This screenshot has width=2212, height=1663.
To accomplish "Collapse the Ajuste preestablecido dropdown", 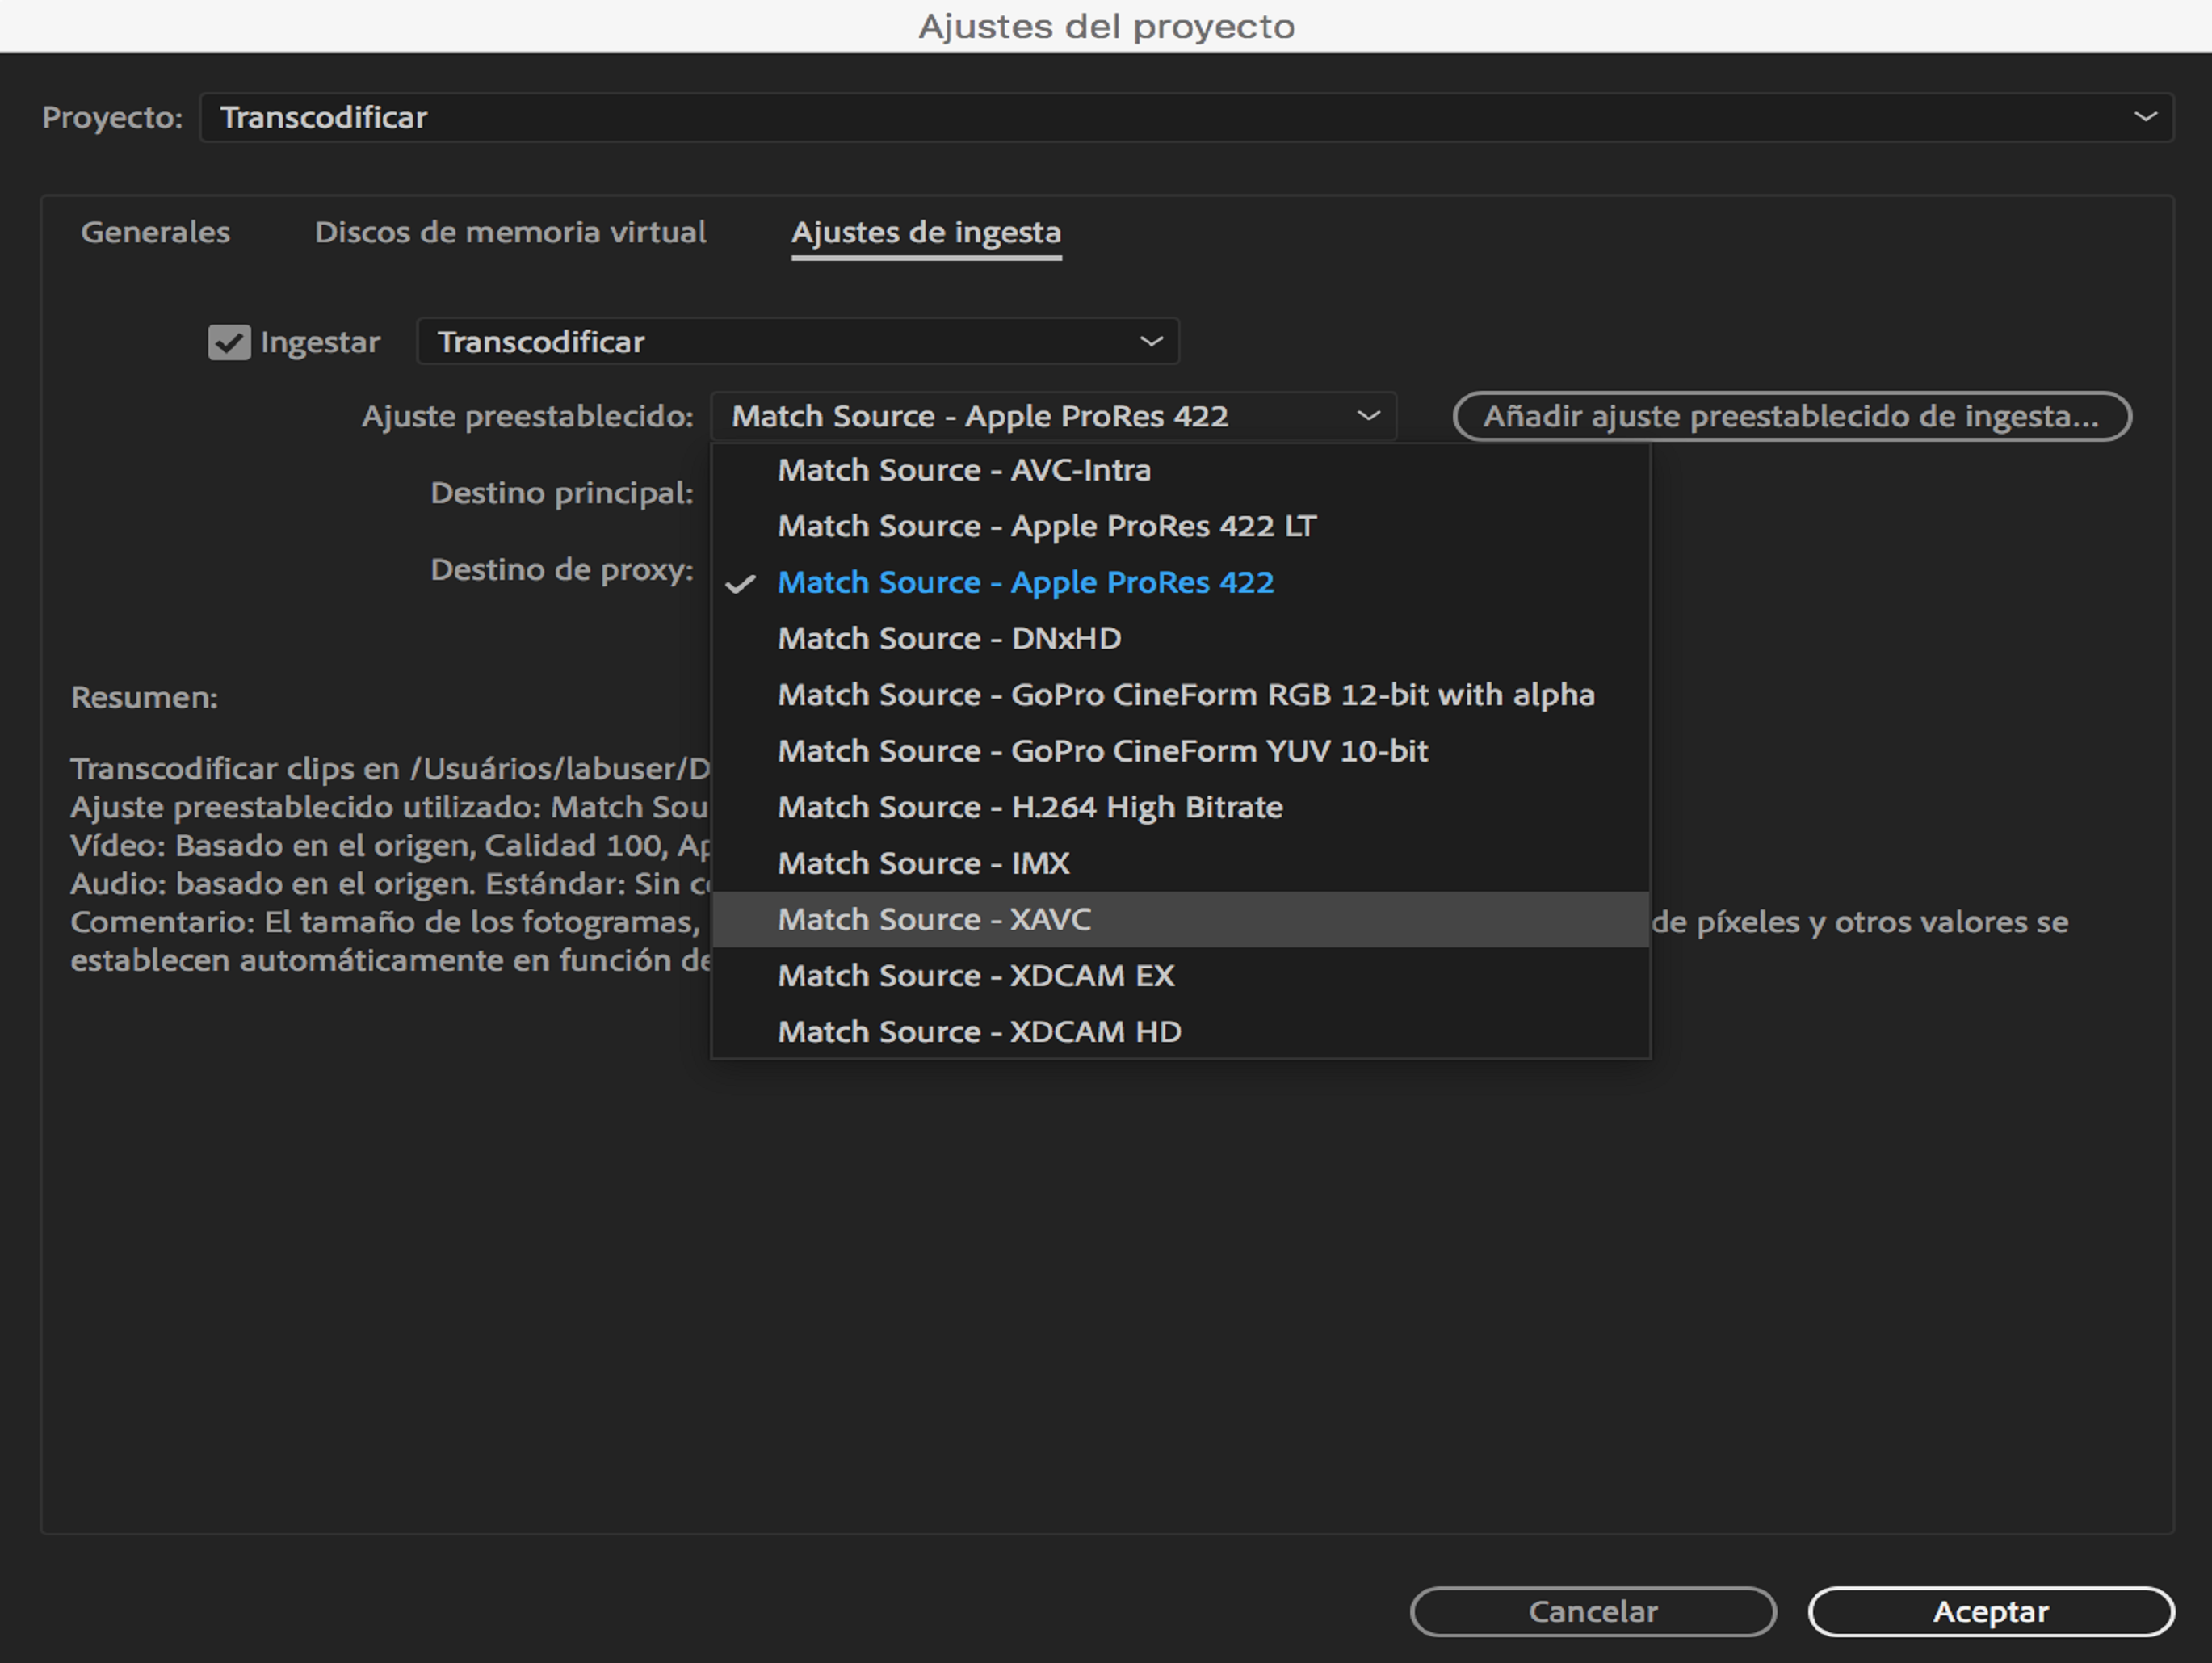I will point(1053,416).
